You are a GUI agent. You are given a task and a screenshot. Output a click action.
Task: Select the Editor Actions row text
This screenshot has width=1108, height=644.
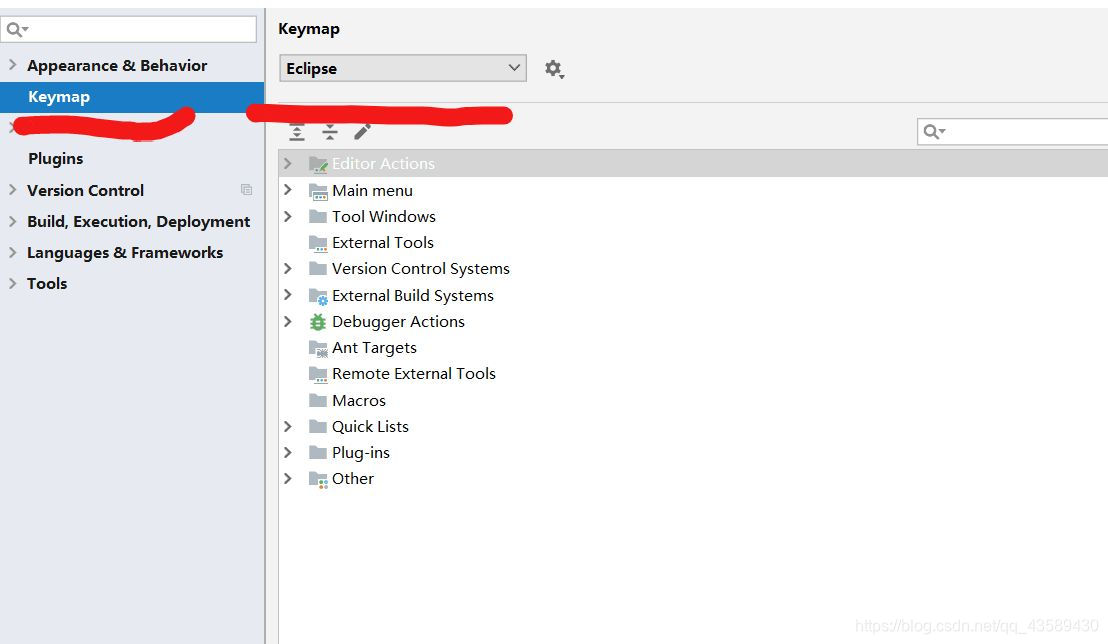383,163
